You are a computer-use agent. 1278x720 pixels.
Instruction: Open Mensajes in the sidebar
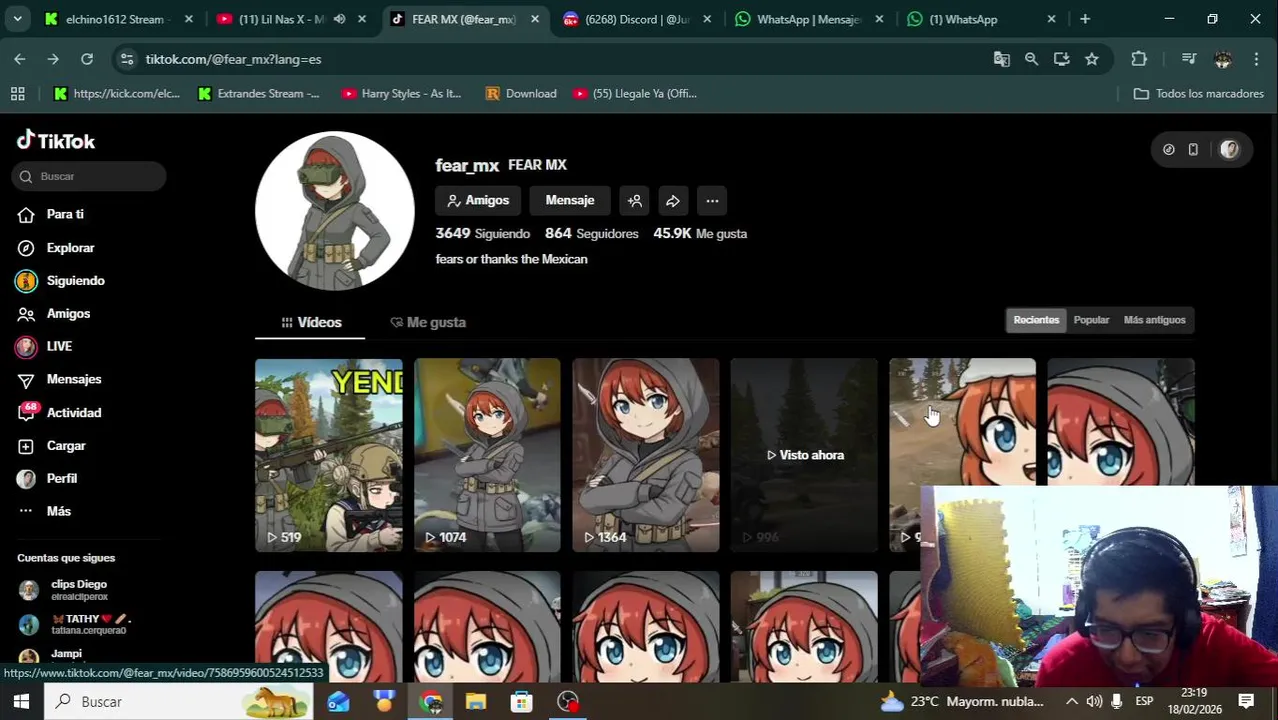(59, 379)
